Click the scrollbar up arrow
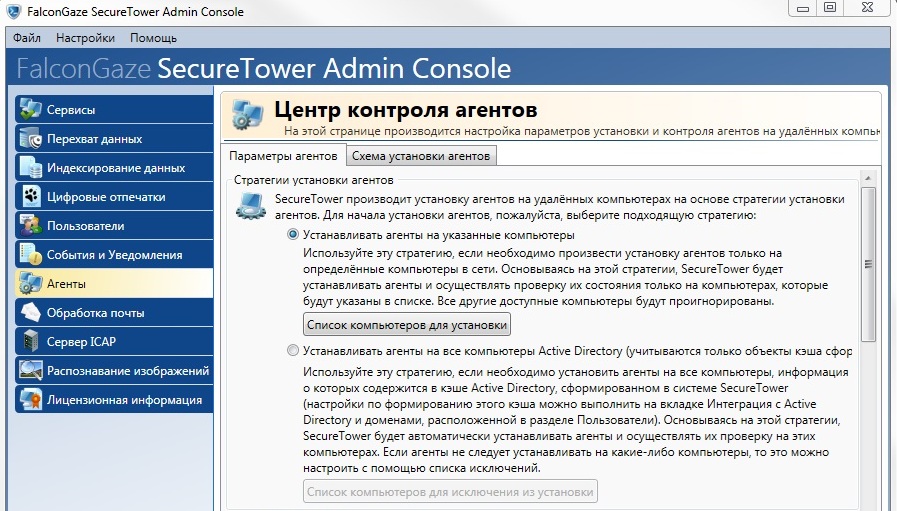Viewport: 897px width, 511px height. [868, 178]
